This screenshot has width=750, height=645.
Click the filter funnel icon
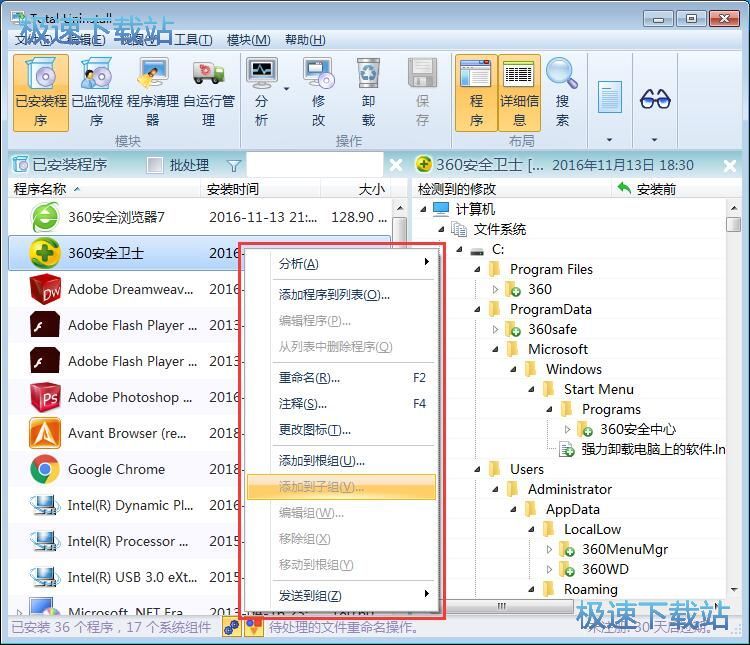tap(234, 166)
